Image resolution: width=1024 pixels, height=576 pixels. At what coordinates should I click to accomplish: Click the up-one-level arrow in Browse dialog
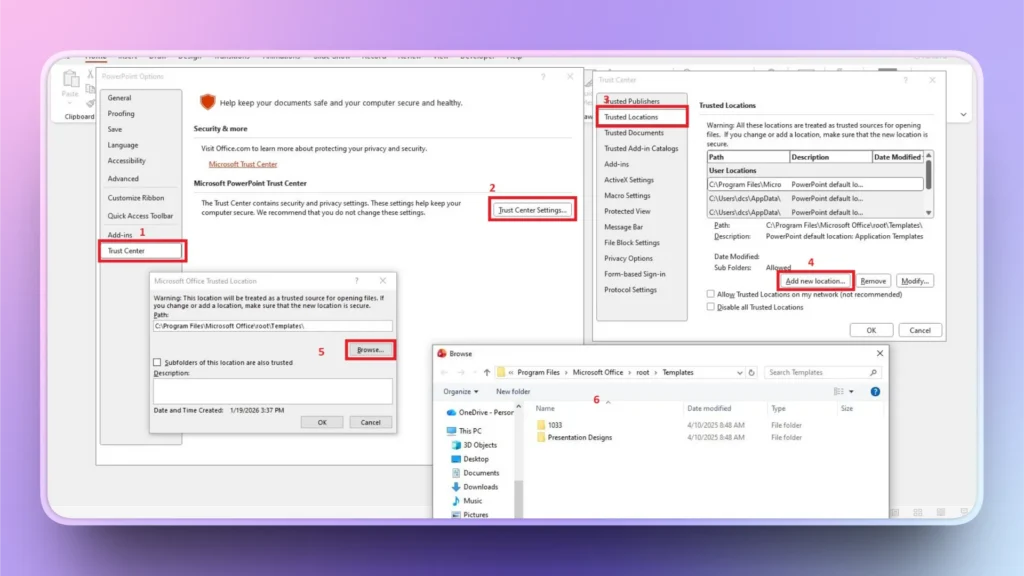(x=487, y=372)
